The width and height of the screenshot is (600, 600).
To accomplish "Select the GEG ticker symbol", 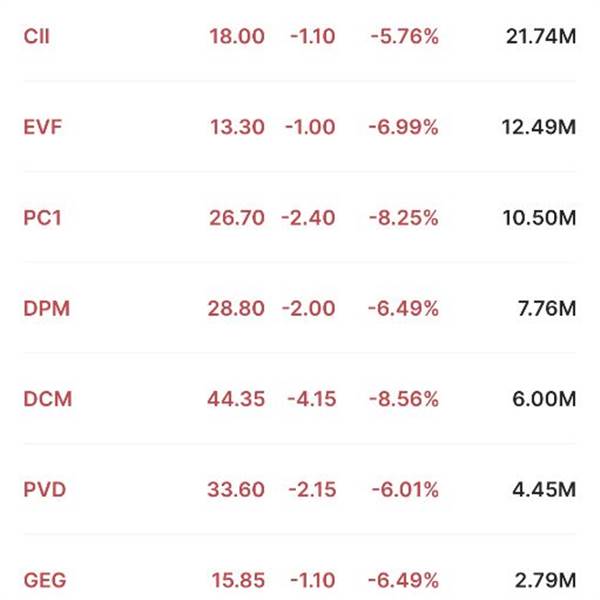I will [44, 580].
